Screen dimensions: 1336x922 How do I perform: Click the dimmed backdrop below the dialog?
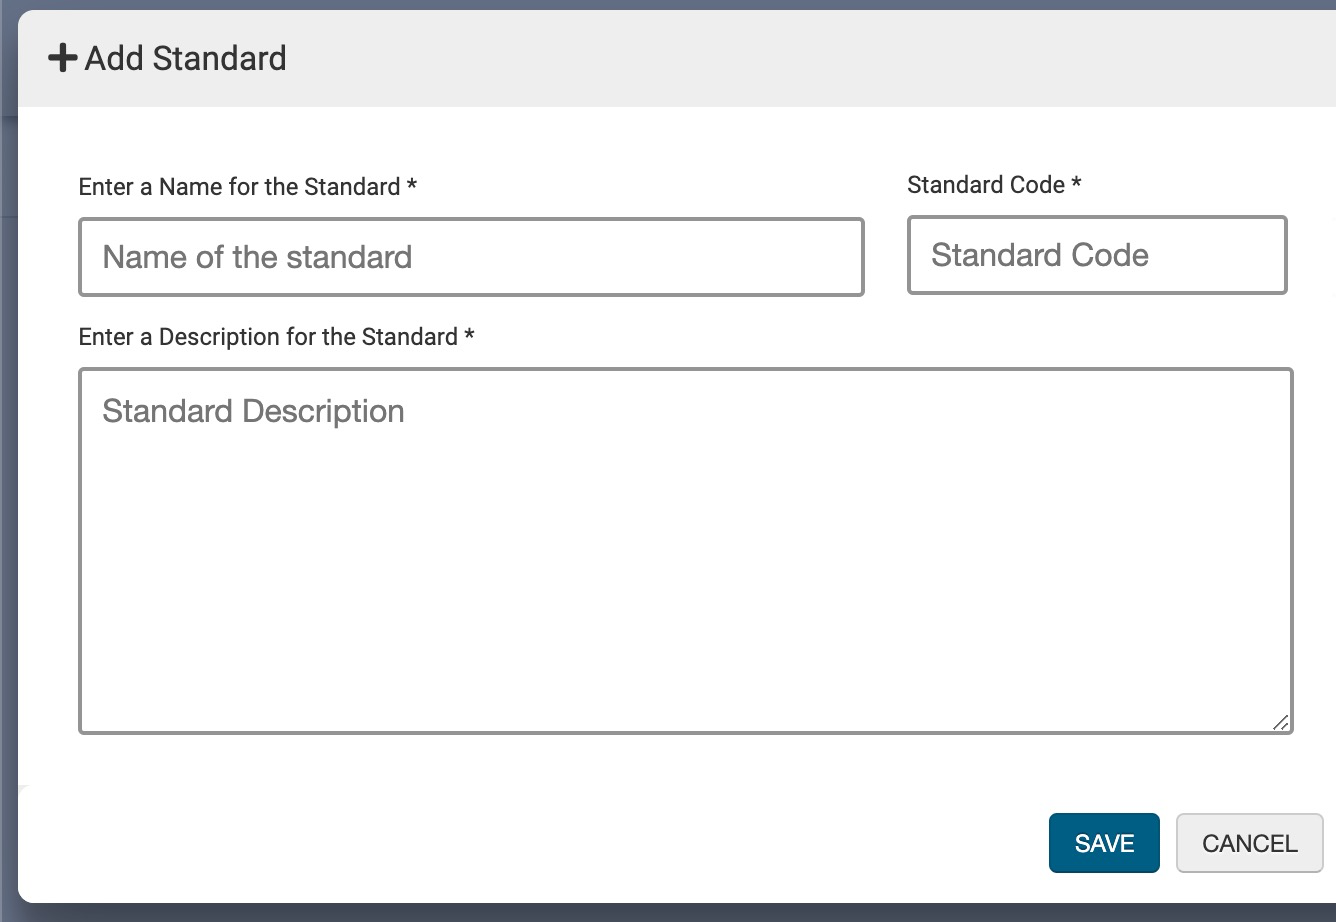(x=668, y=913)
